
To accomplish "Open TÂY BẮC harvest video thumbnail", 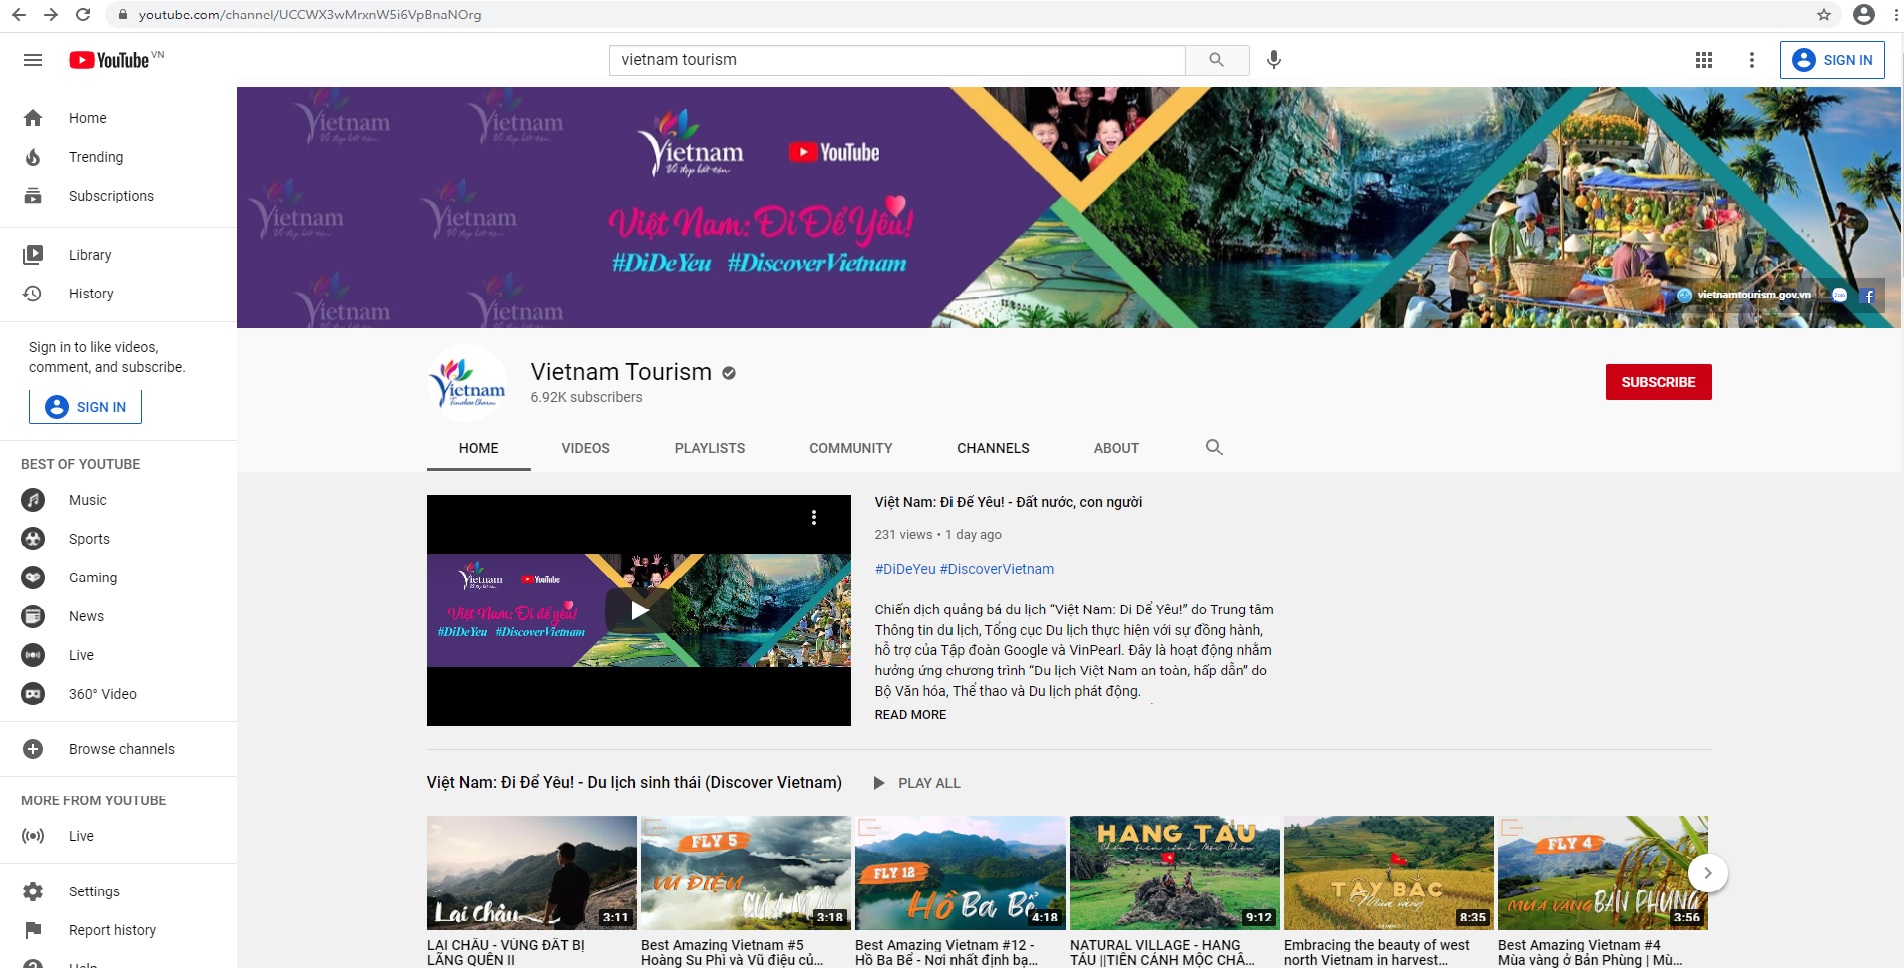I will (1389, 874).
